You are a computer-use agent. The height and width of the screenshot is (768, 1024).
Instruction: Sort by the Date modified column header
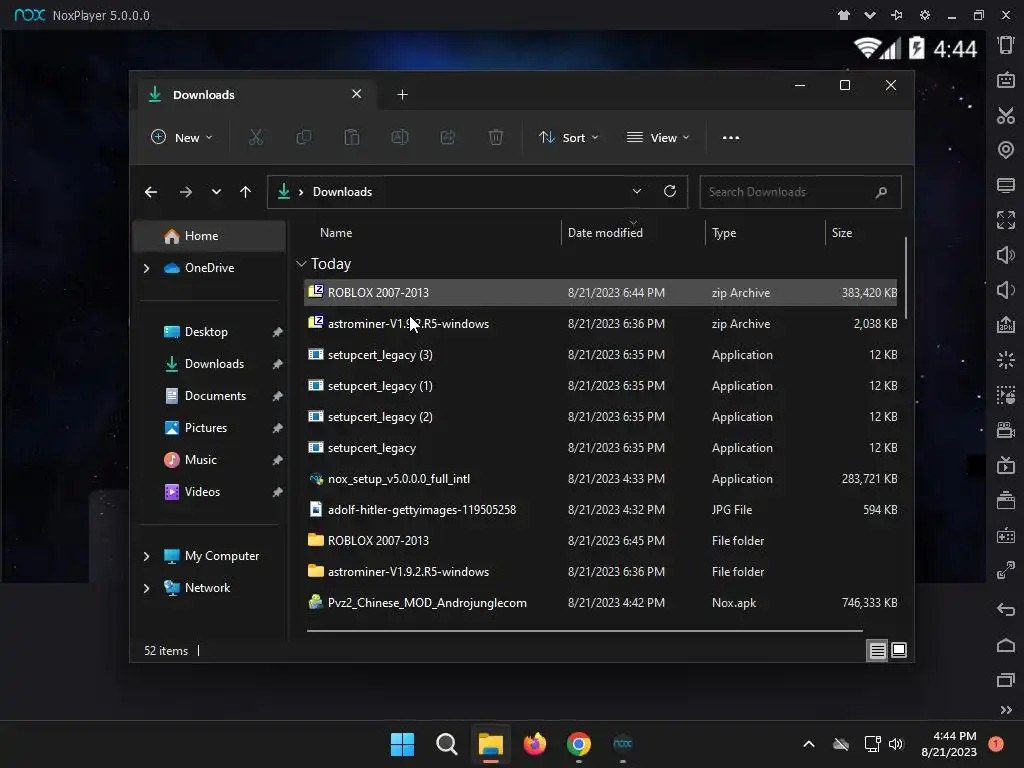pos(605,232)
